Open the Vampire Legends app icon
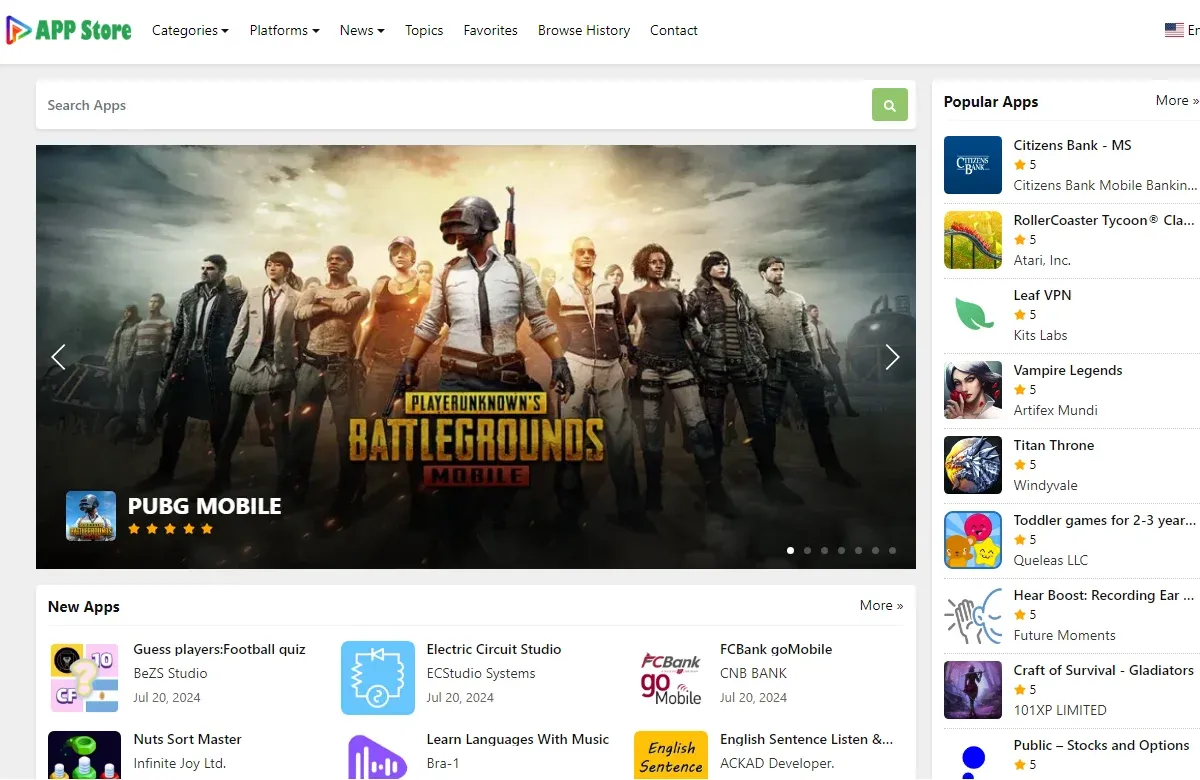Viewport: 1200px width, 780px height. pos(973,390)
